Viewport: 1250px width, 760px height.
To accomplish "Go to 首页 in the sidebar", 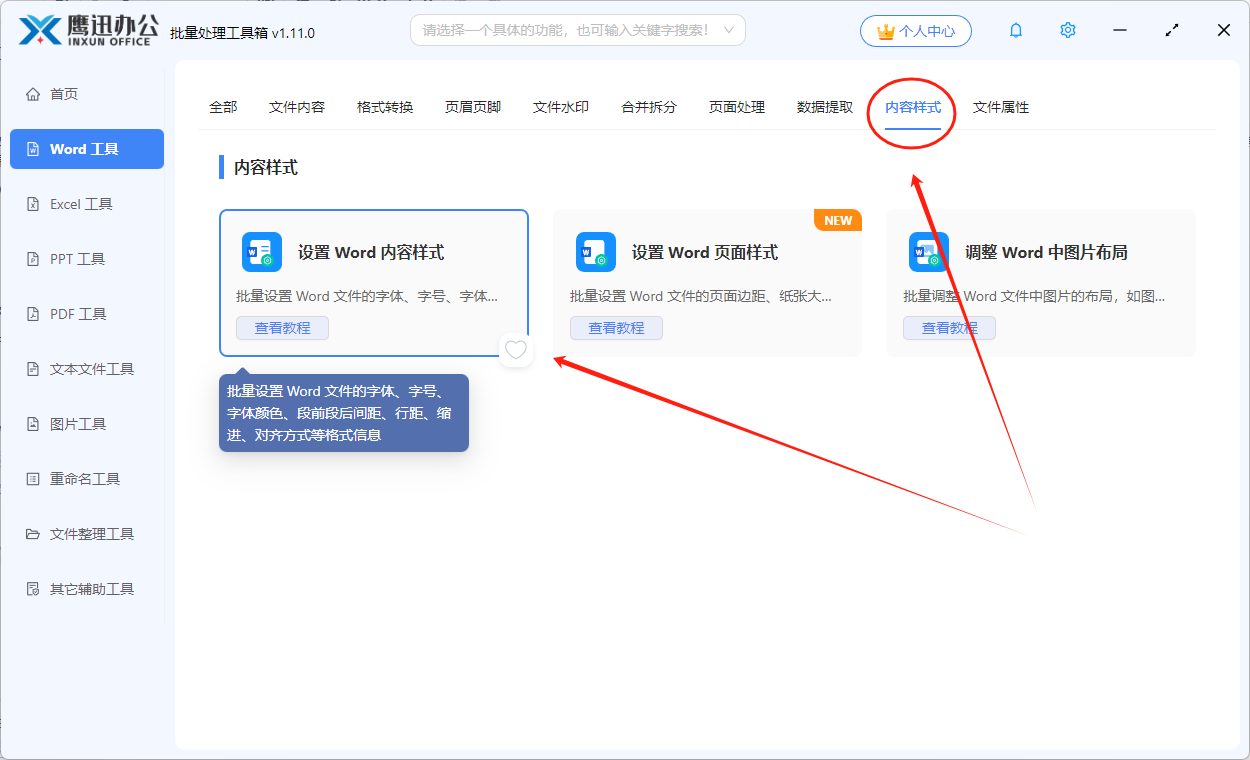I will [87, 94].
